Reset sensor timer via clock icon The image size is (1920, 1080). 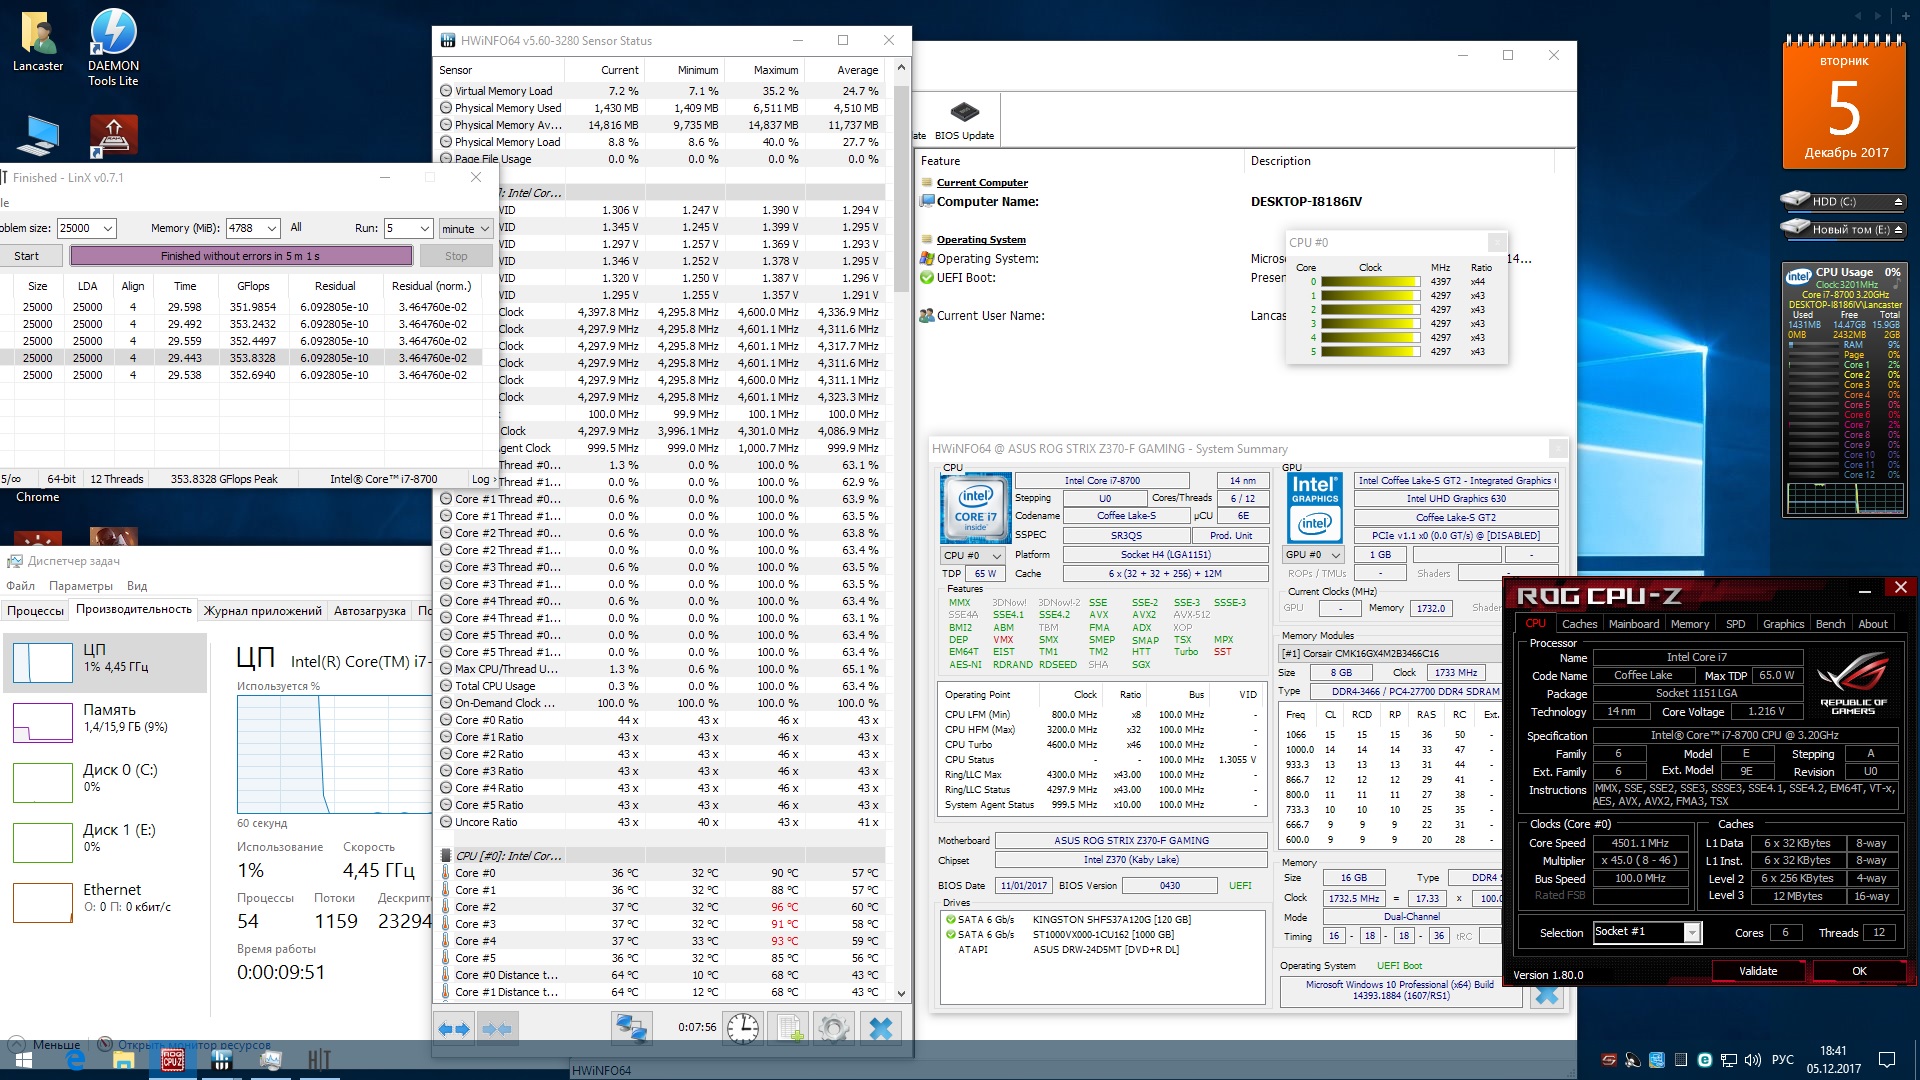coord(742,1028)
